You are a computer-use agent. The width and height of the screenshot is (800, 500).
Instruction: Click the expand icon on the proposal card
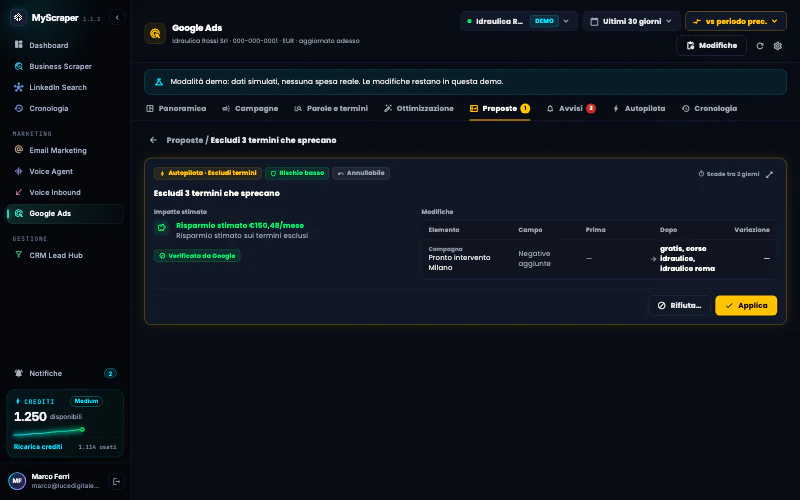tap(769, 174)
